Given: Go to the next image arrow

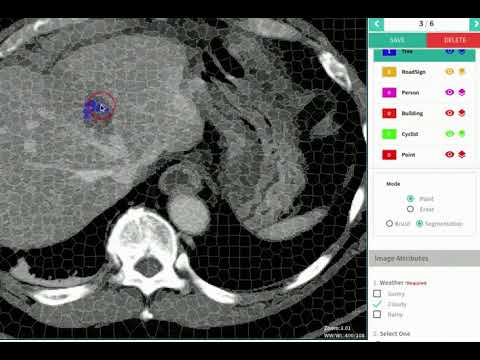Looking at the screenshot, I should click(x=475, y=24).
